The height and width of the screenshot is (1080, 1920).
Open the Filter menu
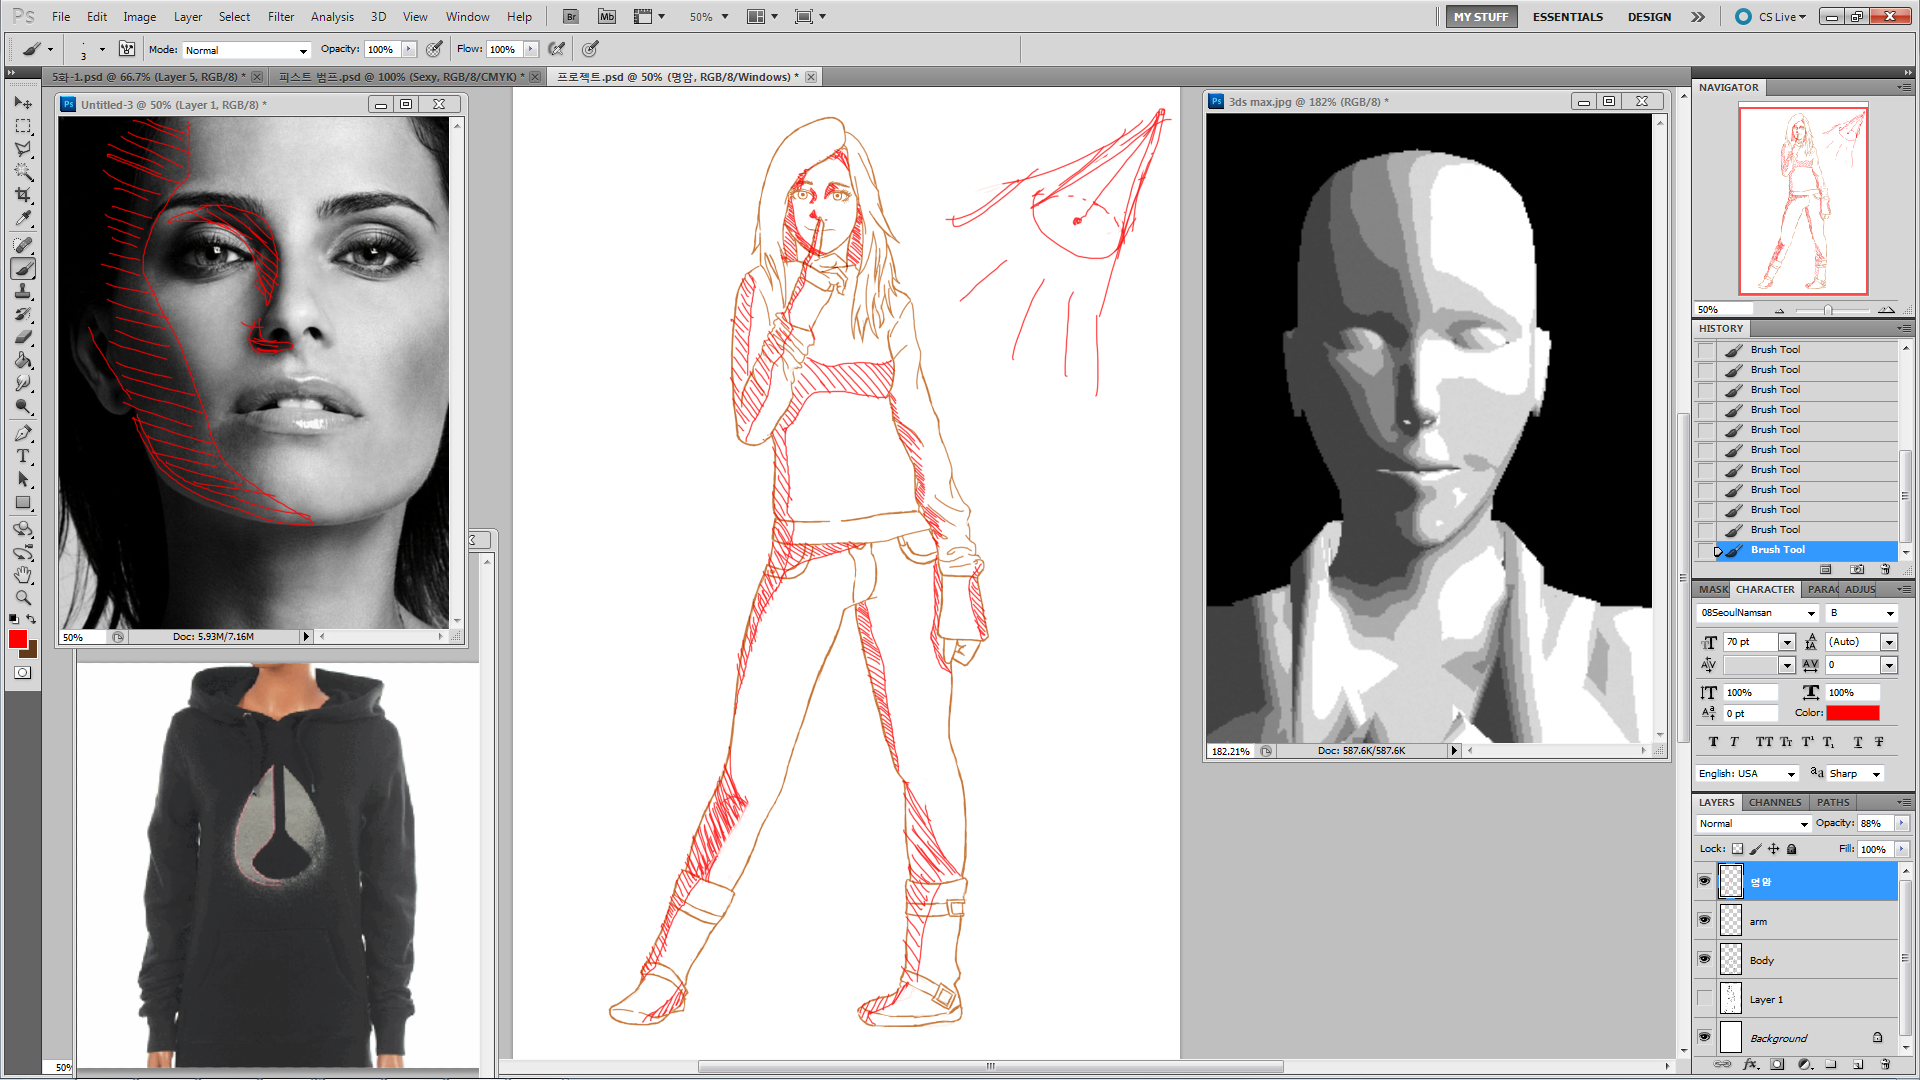[x=281, y=17]
